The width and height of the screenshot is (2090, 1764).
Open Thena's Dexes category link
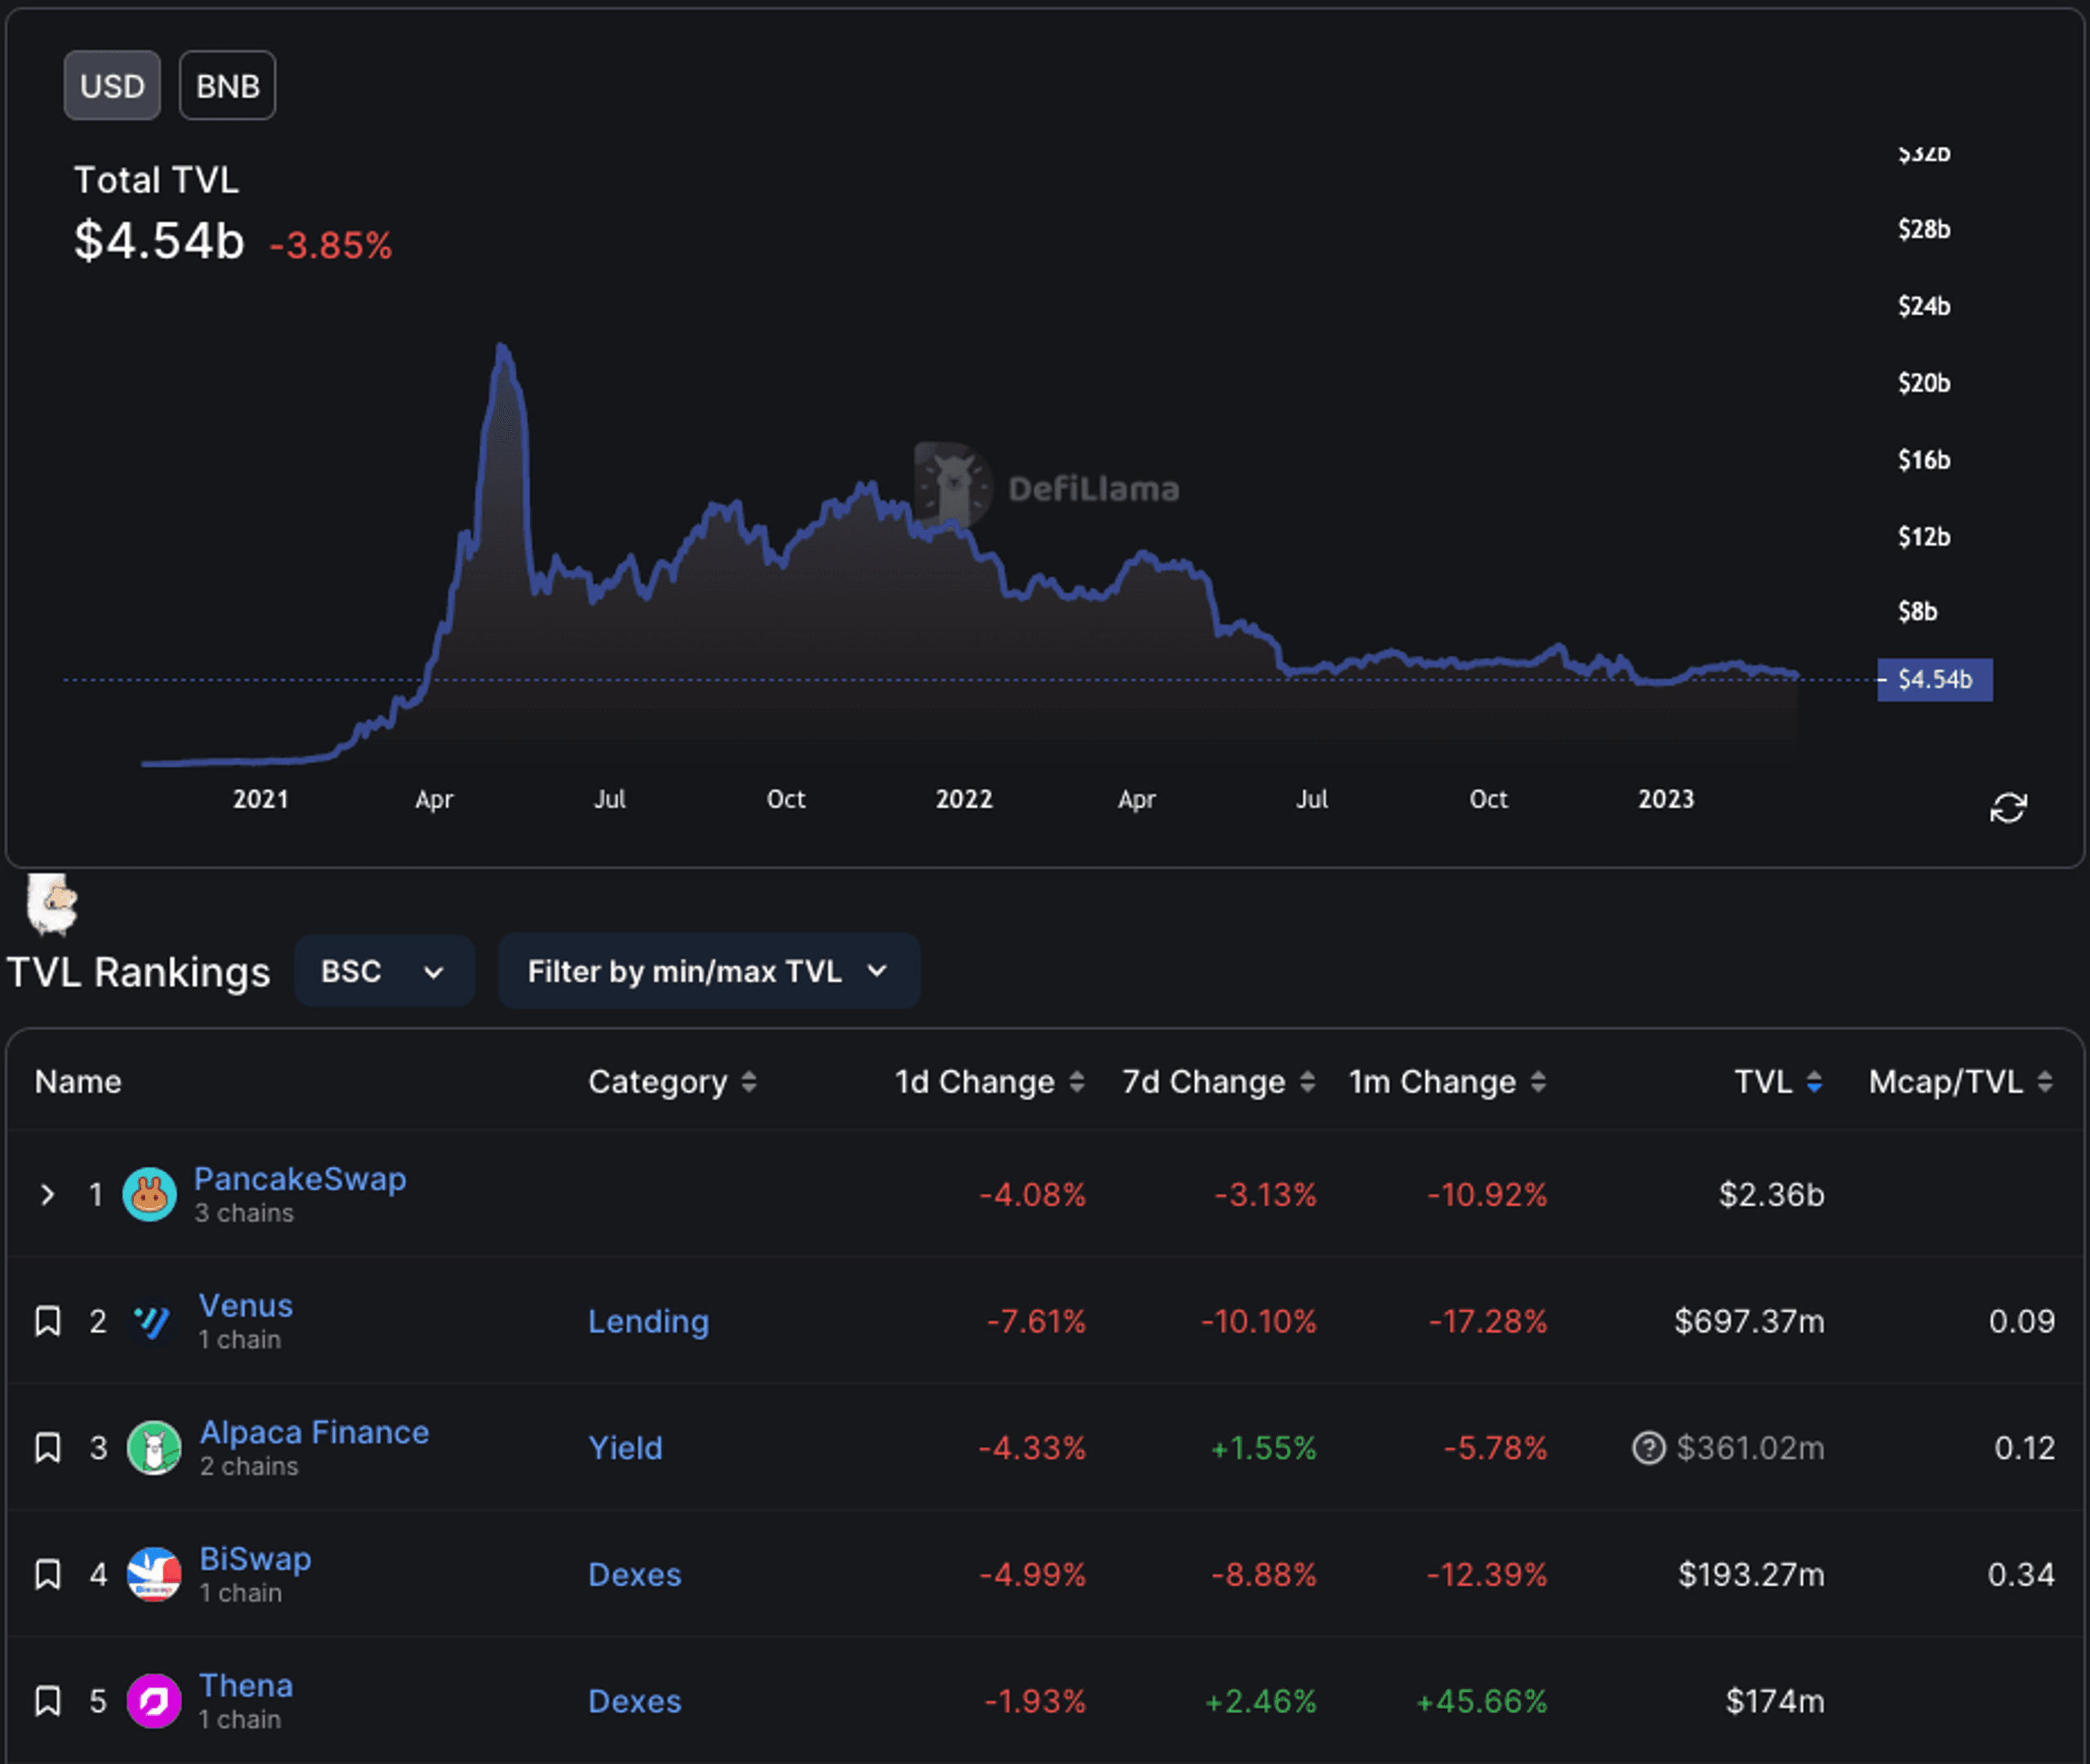click(634, 1701)
